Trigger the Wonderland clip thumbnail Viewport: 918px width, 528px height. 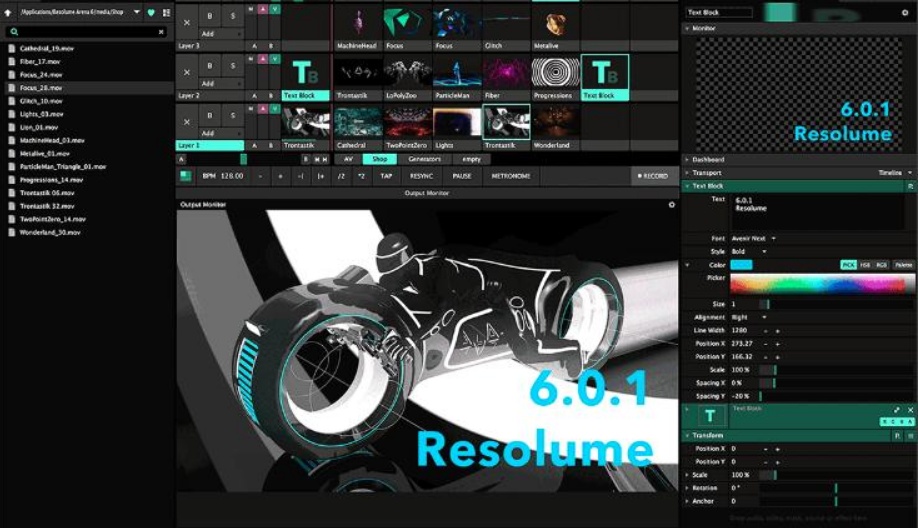click(555, 122)
